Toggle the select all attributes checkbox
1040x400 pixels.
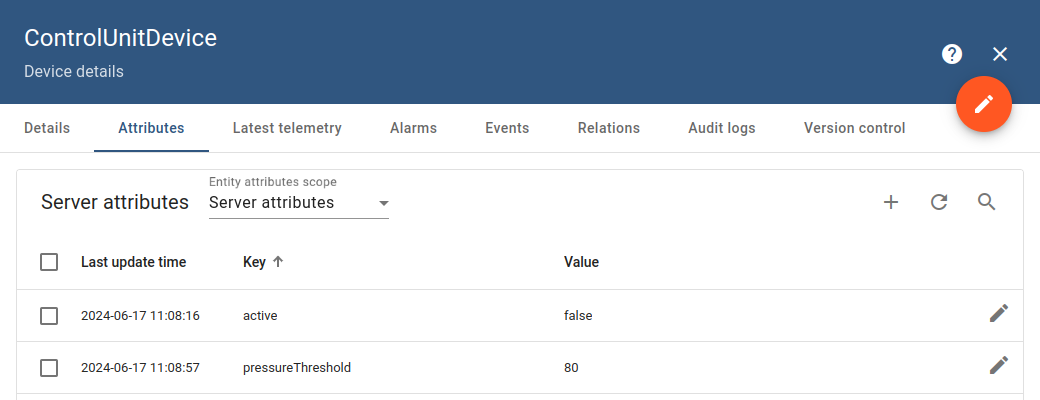point(49,262)
